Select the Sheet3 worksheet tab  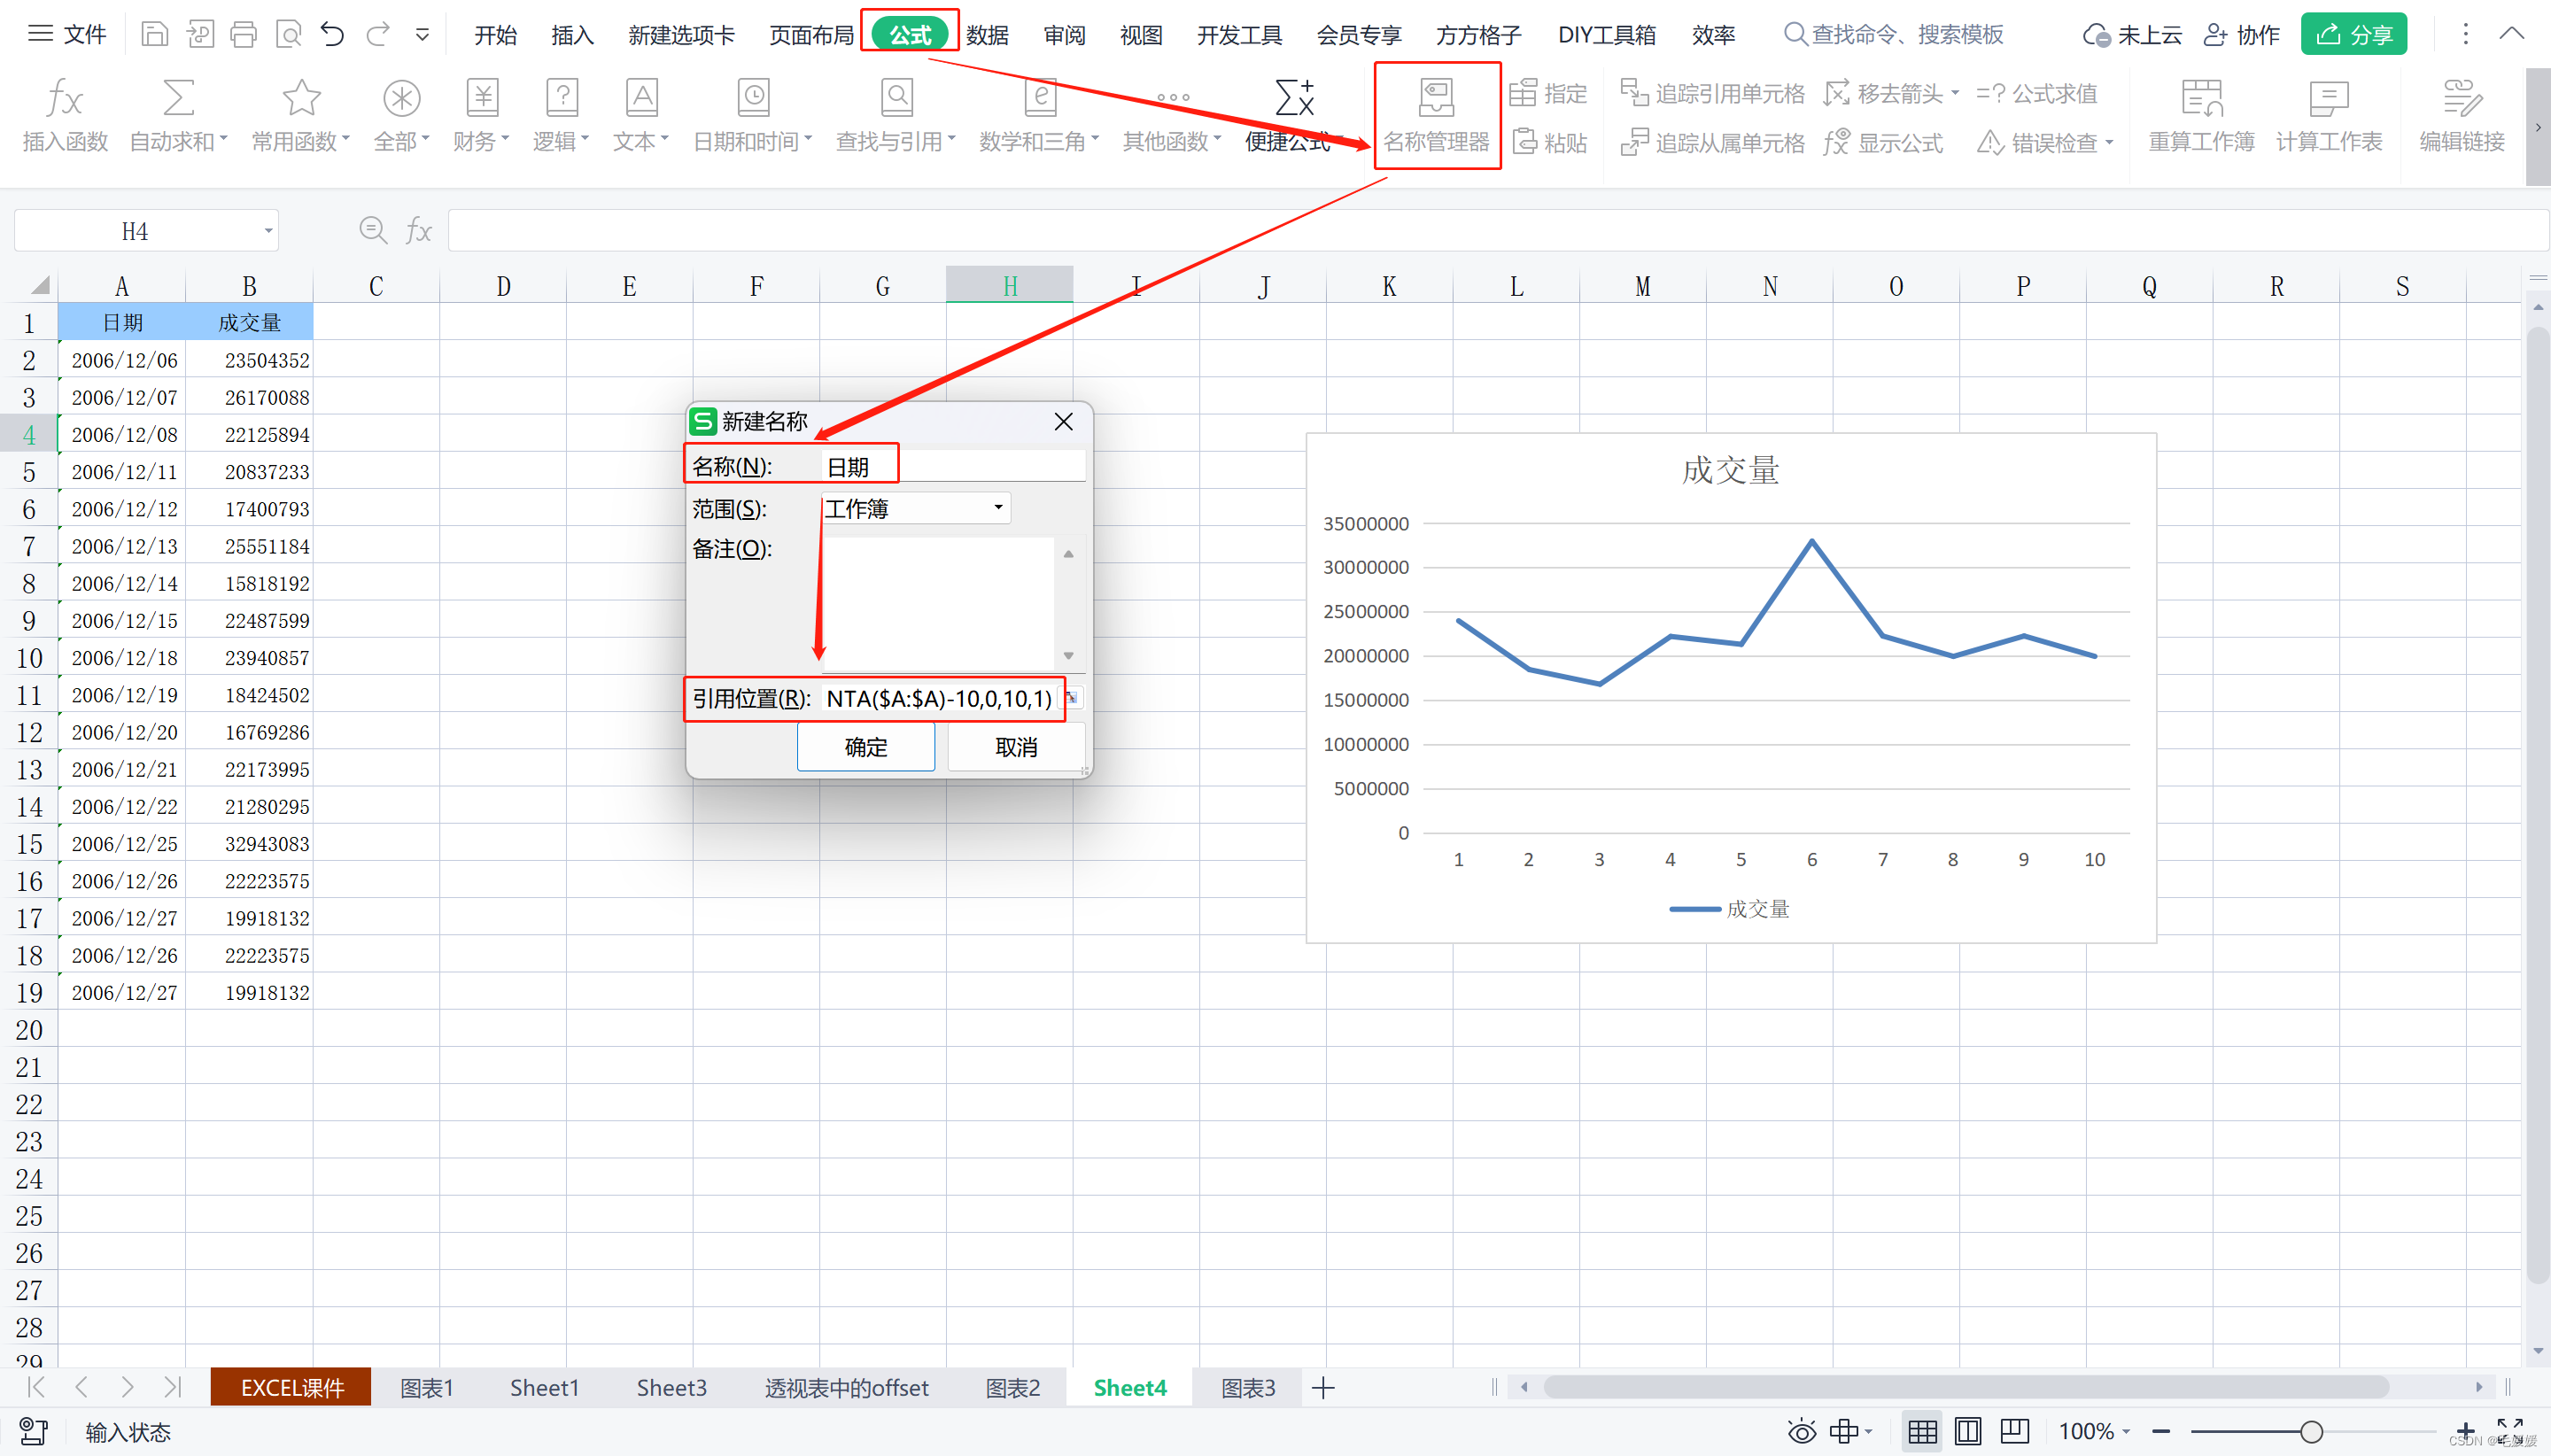point(671,1388)
